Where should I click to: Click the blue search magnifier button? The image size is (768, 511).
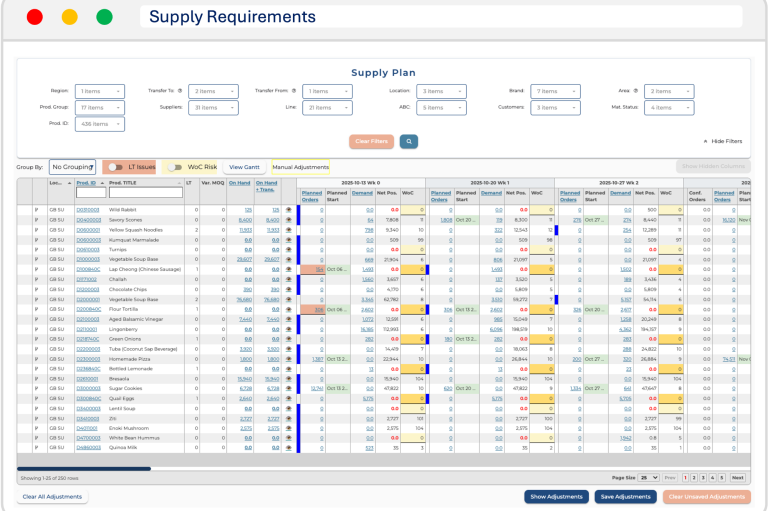[408, 142]
